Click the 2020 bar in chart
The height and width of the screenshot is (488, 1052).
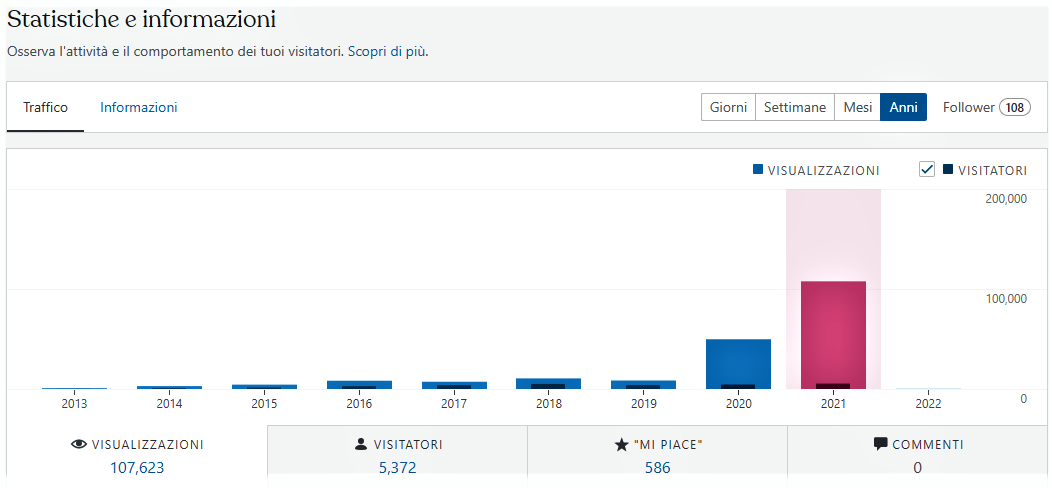tap(738, 364)
